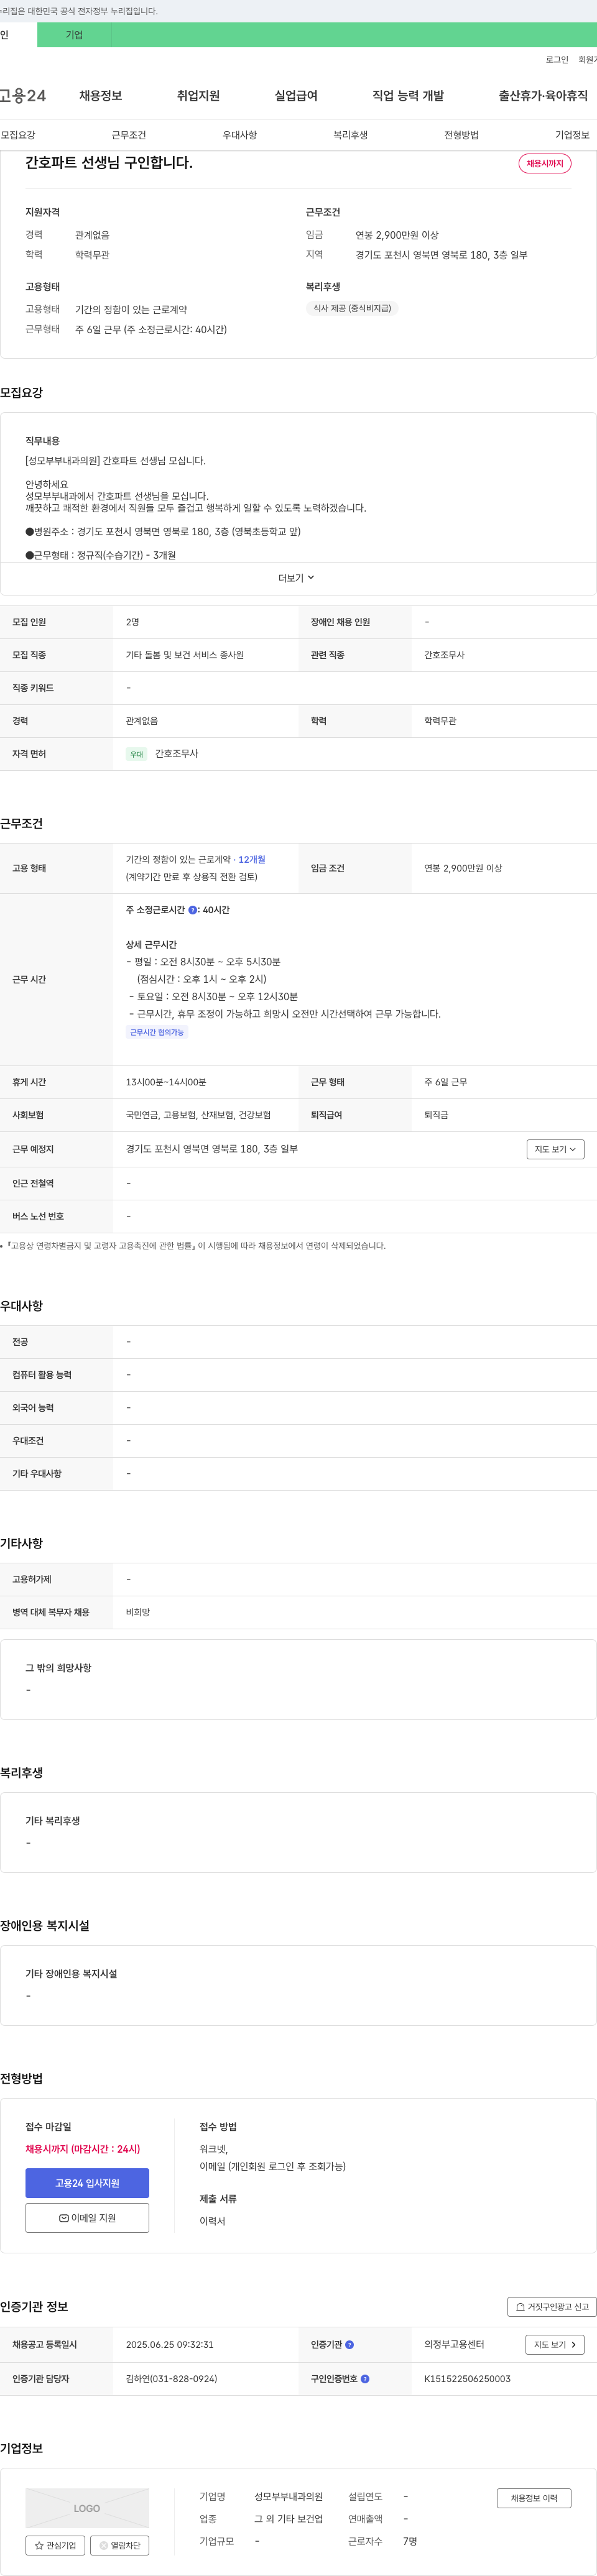The height and width of the screenshot is (2576, 597).
Task: Click the 채용시까지 deadline badge
Action: point(545,163)
